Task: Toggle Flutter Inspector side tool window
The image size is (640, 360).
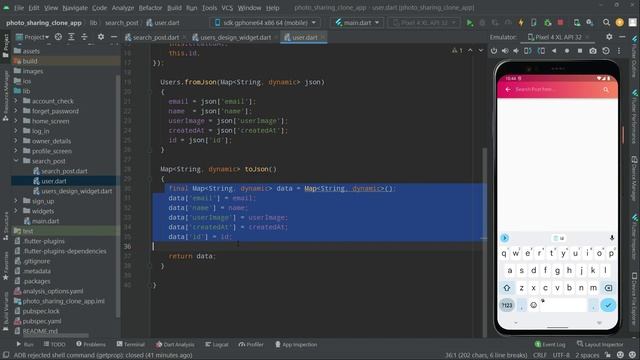Action: (635, 237)
